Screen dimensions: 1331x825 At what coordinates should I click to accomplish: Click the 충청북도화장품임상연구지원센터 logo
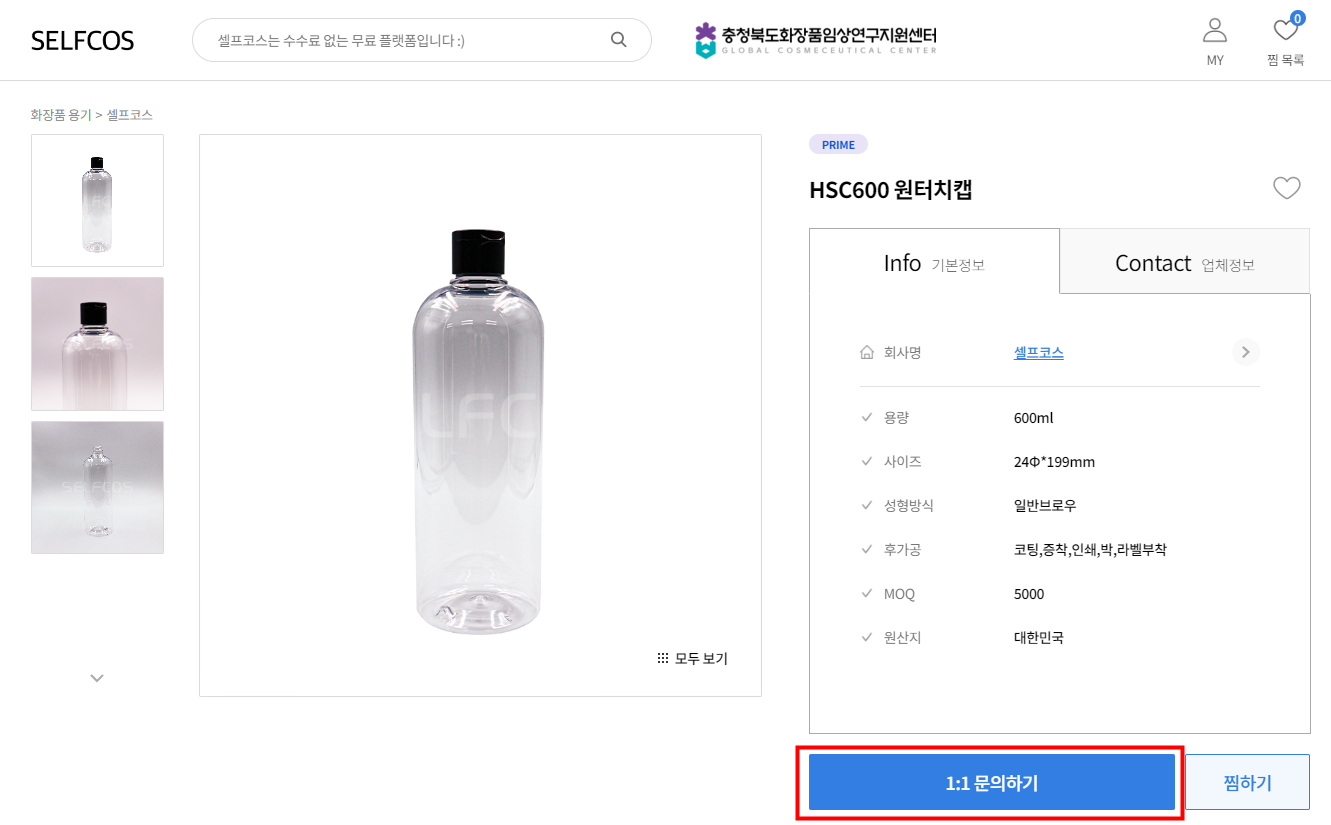coord(816,40)
